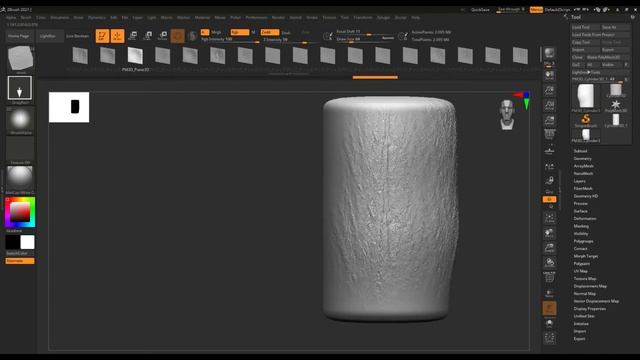Expand the Displacement Map subpalette
Viewport: 640px width, 360px height.
point(590,286)
